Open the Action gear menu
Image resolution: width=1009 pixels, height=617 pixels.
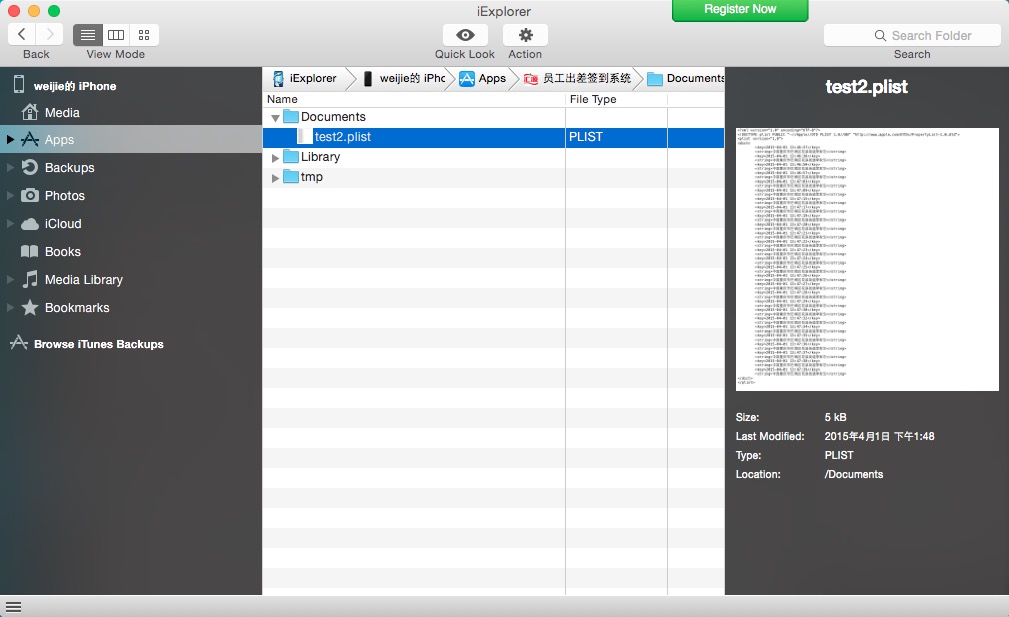click(525, 35)
